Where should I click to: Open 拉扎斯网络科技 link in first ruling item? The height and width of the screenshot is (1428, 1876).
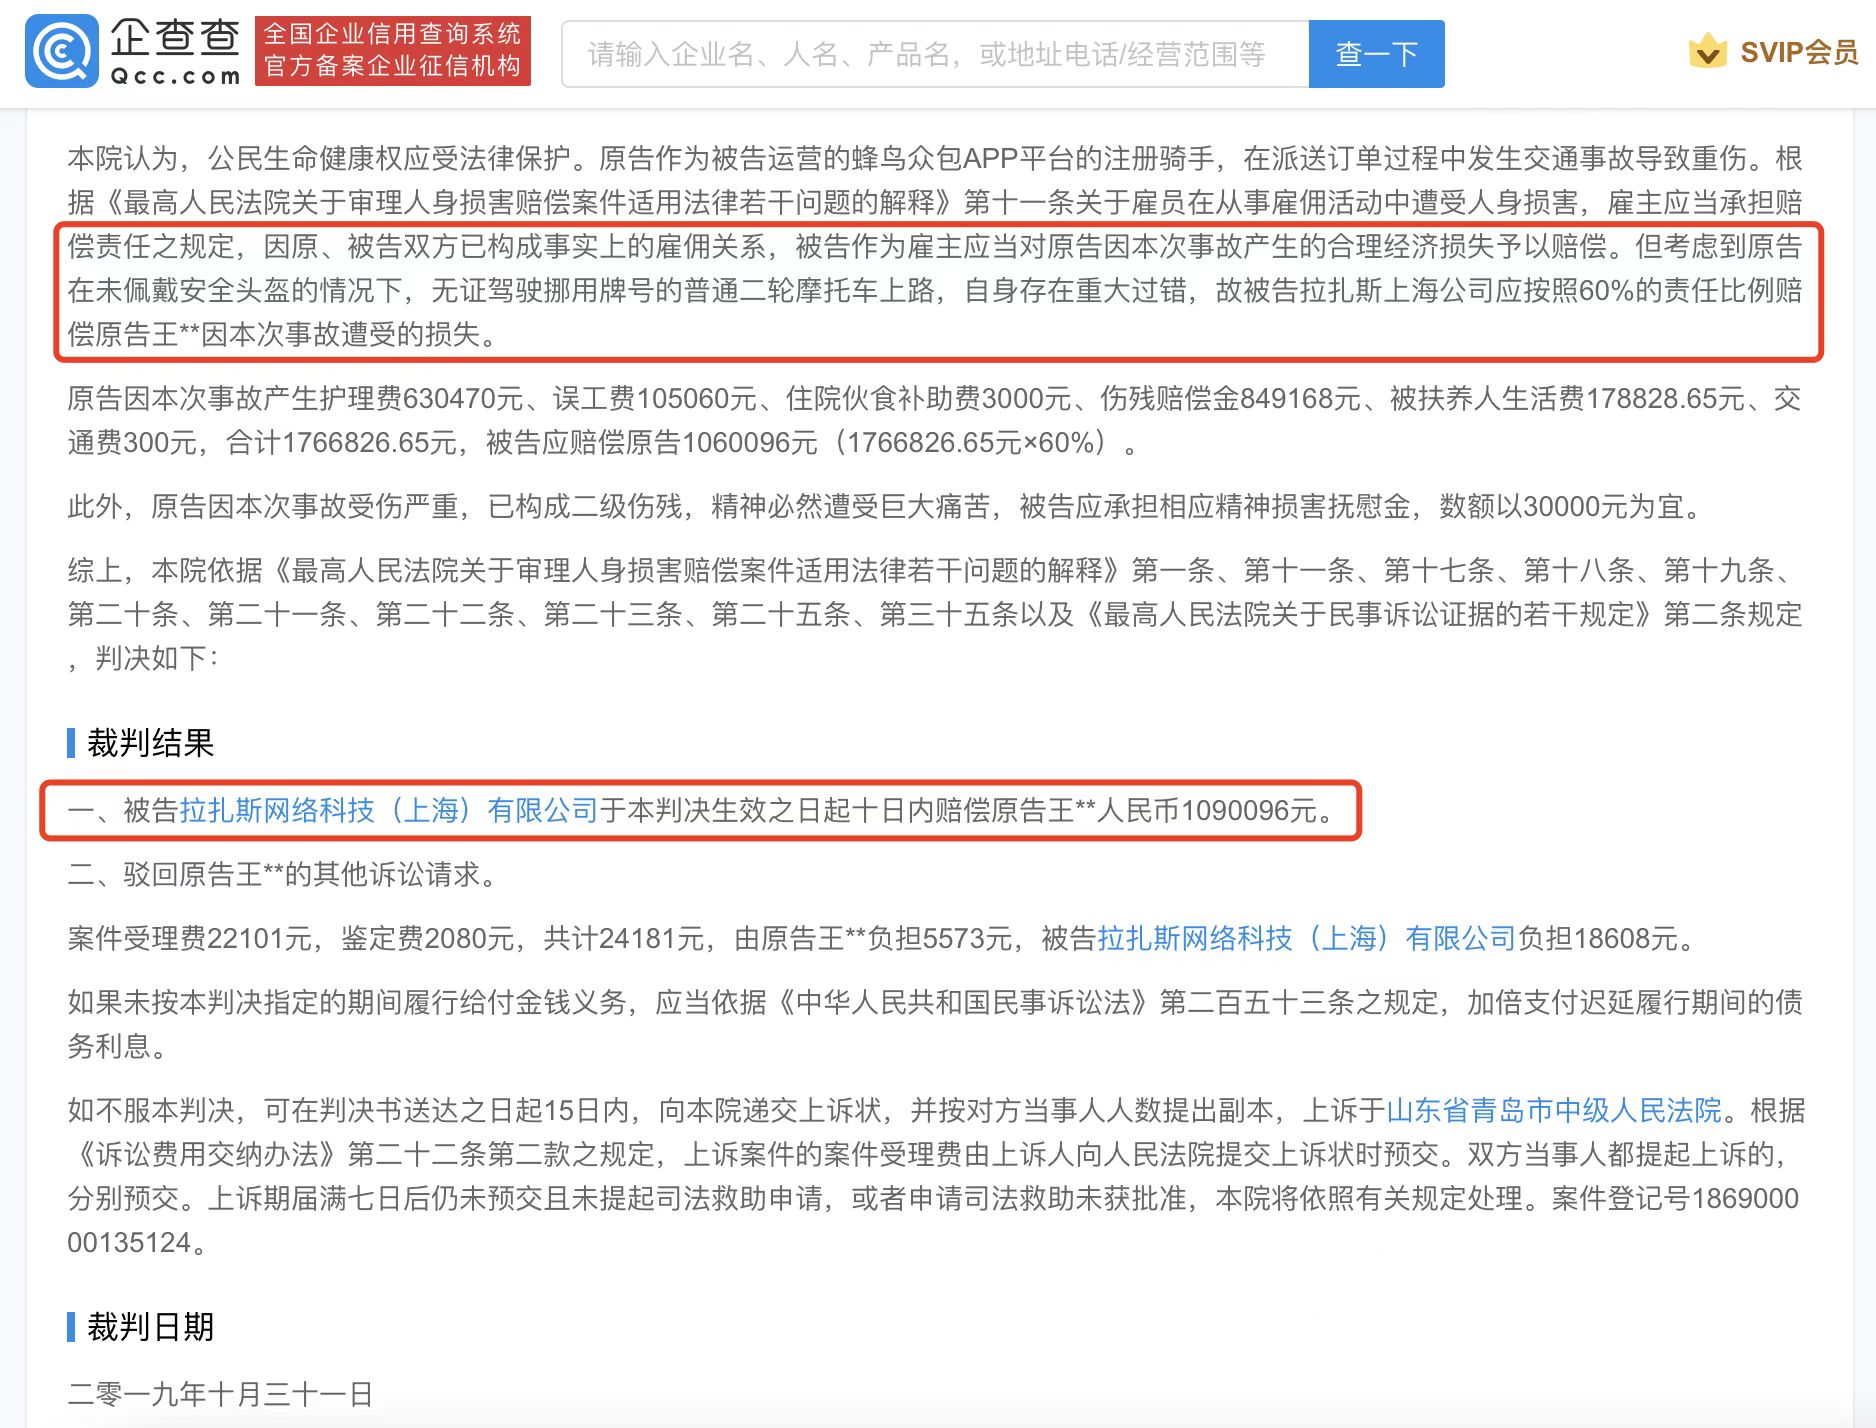click(388, 810)
